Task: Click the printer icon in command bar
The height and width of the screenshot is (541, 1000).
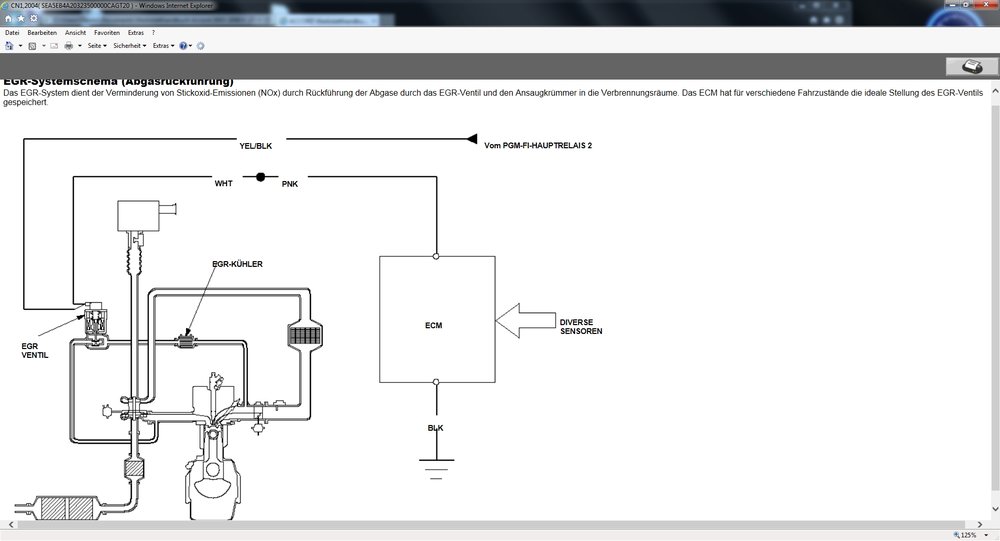Action: [68, 46]
